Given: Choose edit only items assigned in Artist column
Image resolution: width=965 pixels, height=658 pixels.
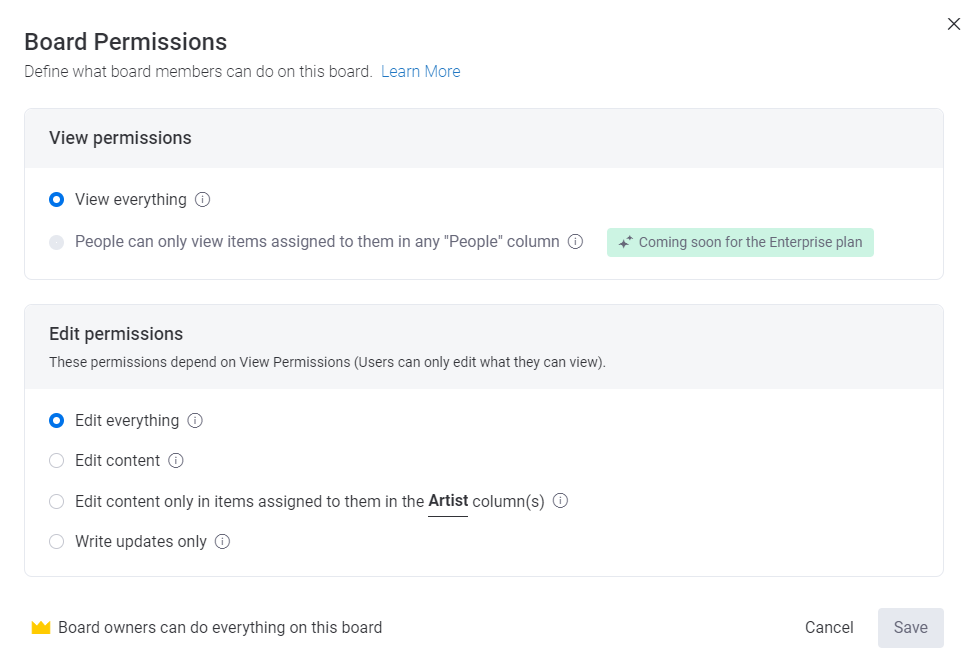Looking at the screenshot, I should (x=57, y=502).
